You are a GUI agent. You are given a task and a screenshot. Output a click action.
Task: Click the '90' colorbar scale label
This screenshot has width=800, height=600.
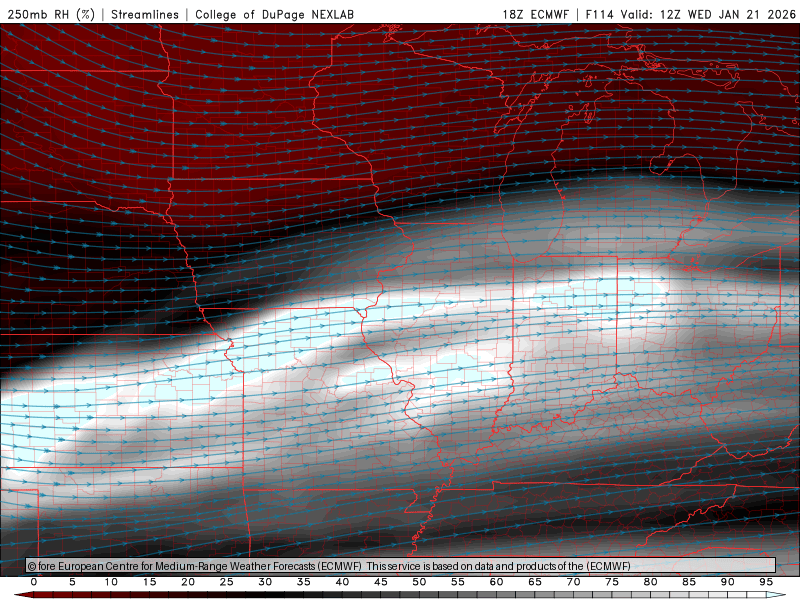click(x=728, y=582)
